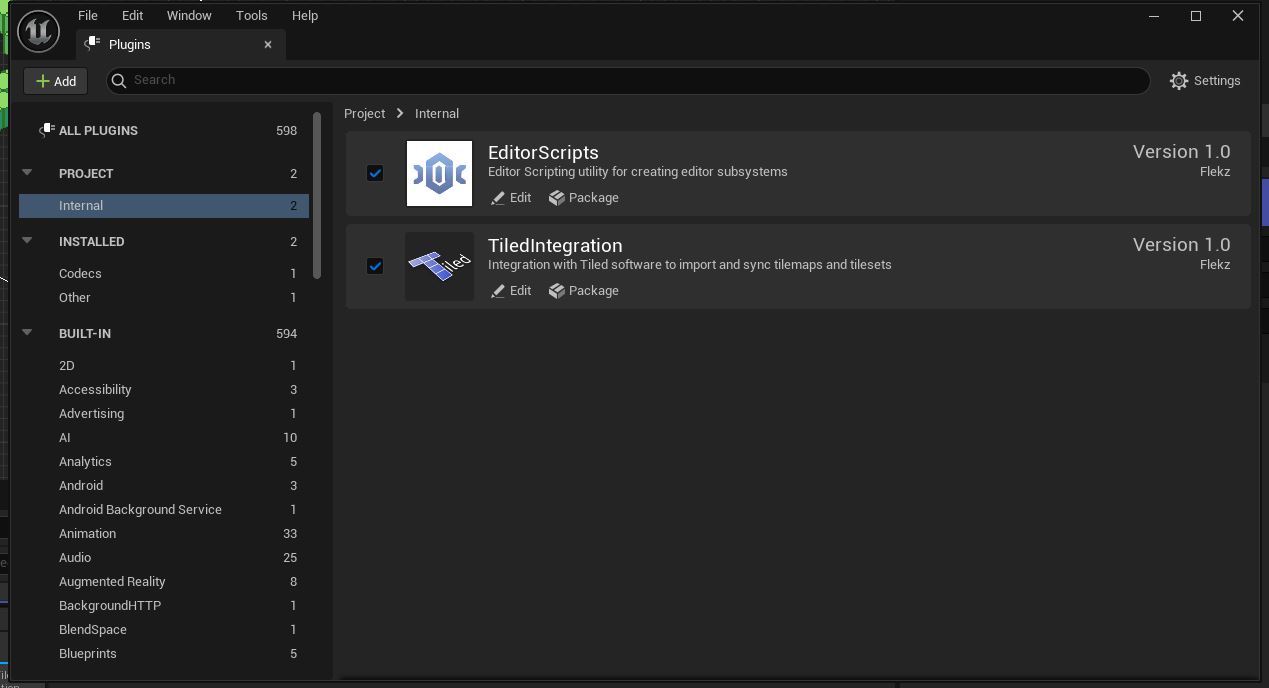The image size is (1269, 688).
Task: Click the TiledIntegration plugin thumbnail
Action: [x=439, y=266]
